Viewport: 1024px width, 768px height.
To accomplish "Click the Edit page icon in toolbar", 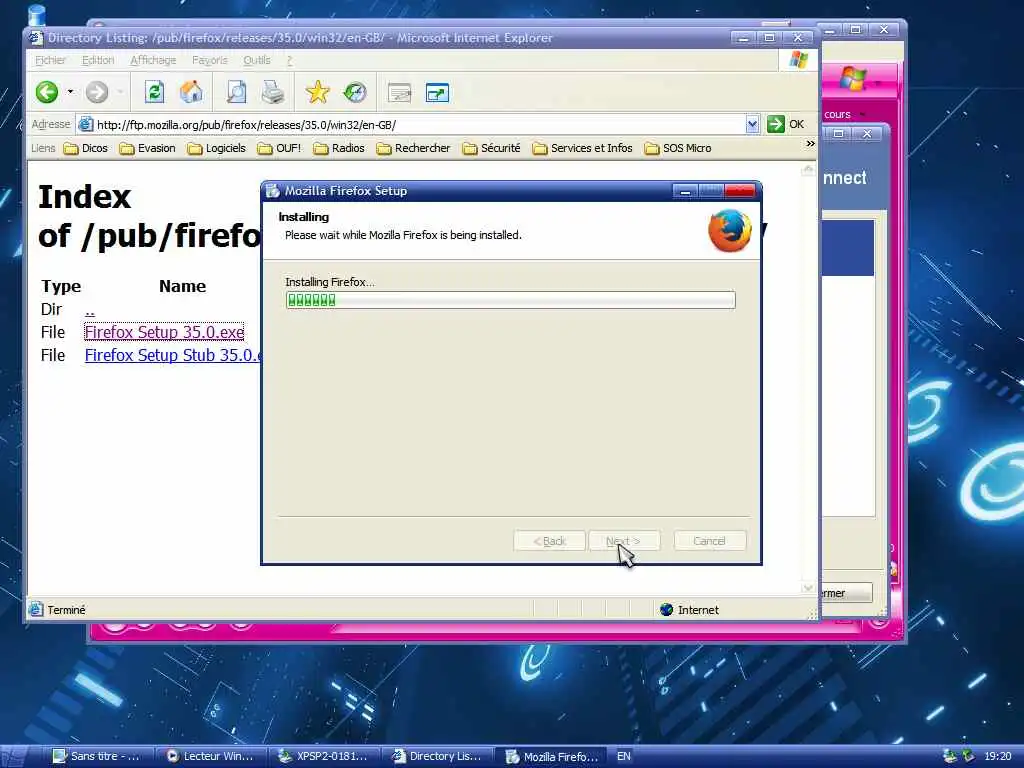I will coord(399,93).
